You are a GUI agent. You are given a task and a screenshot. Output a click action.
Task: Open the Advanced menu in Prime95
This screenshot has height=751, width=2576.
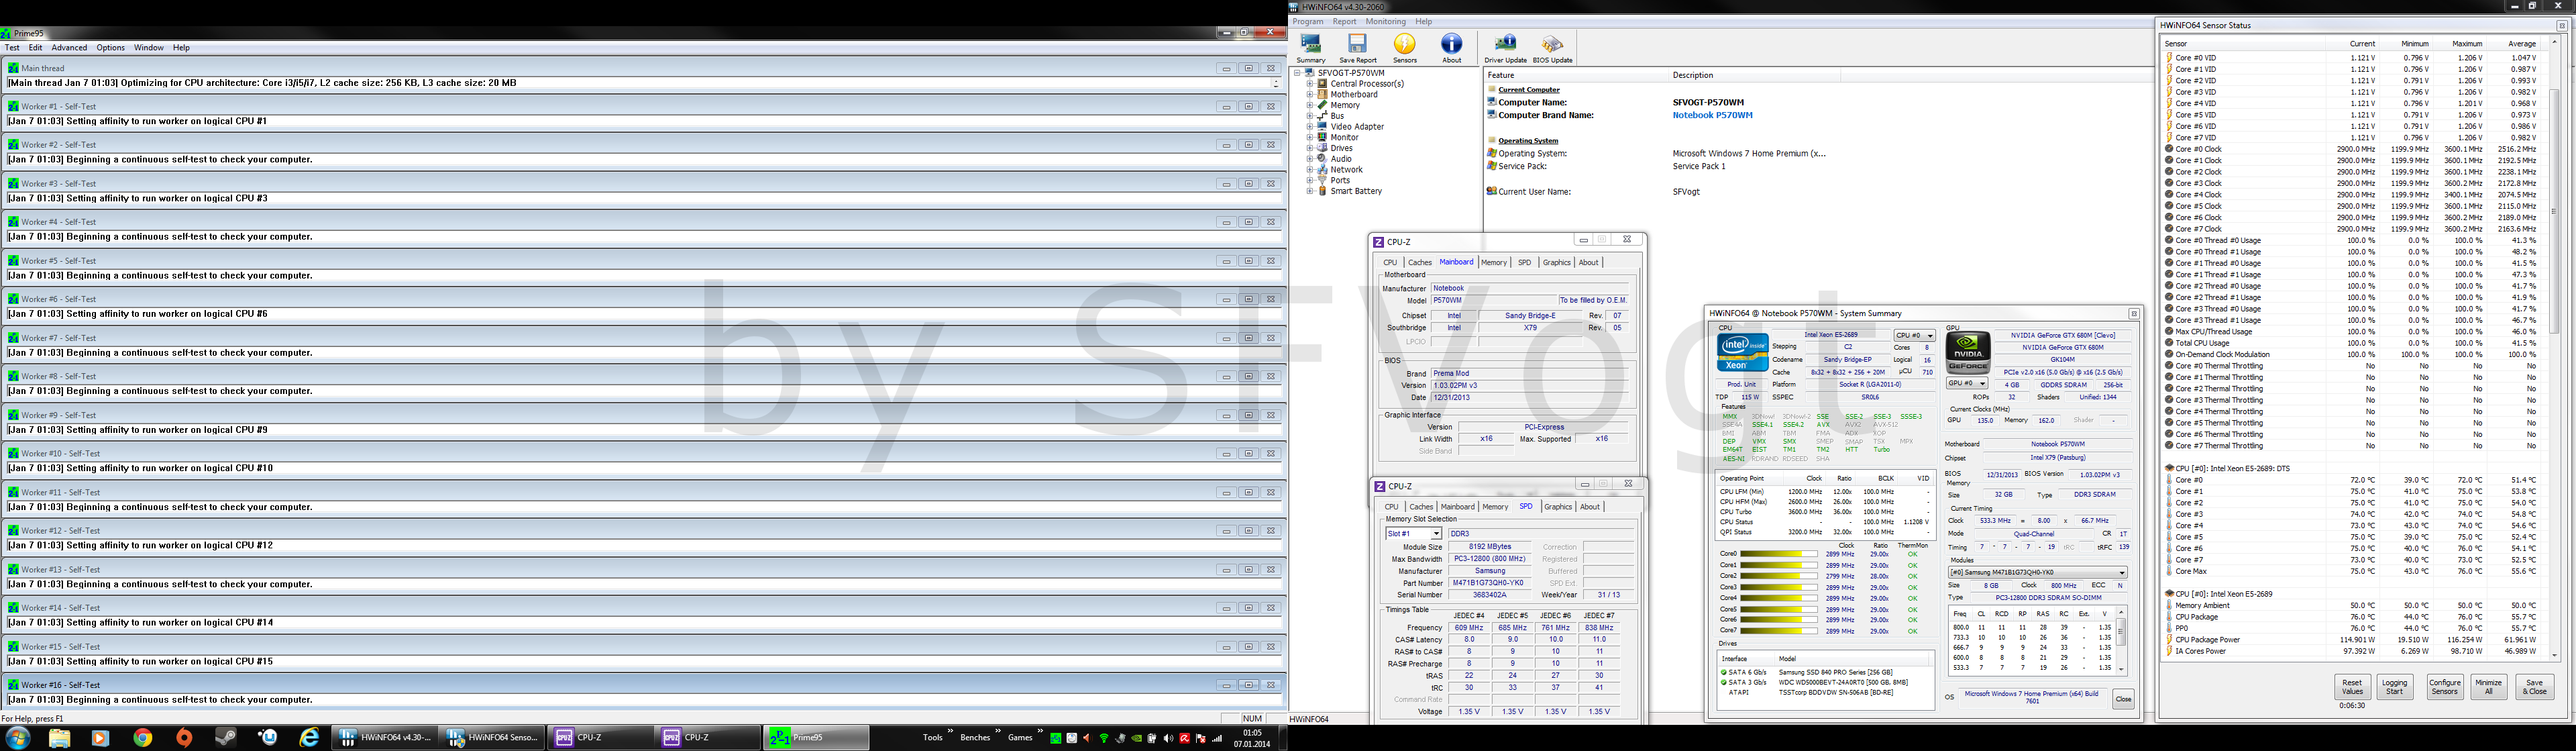tap(69, 48)
